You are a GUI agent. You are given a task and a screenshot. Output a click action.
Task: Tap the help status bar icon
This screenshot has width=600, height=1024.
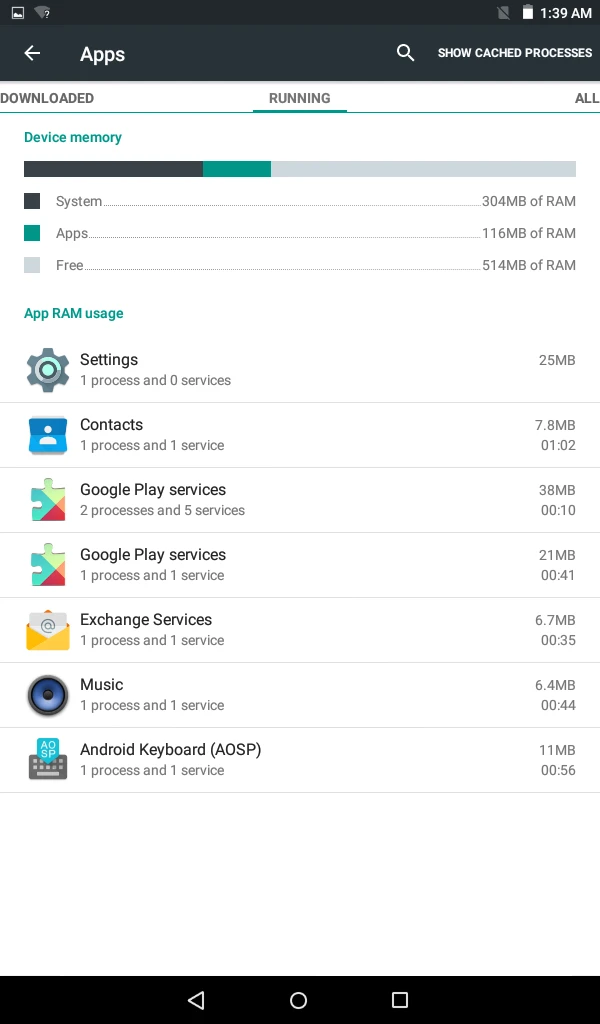point(42,12)
